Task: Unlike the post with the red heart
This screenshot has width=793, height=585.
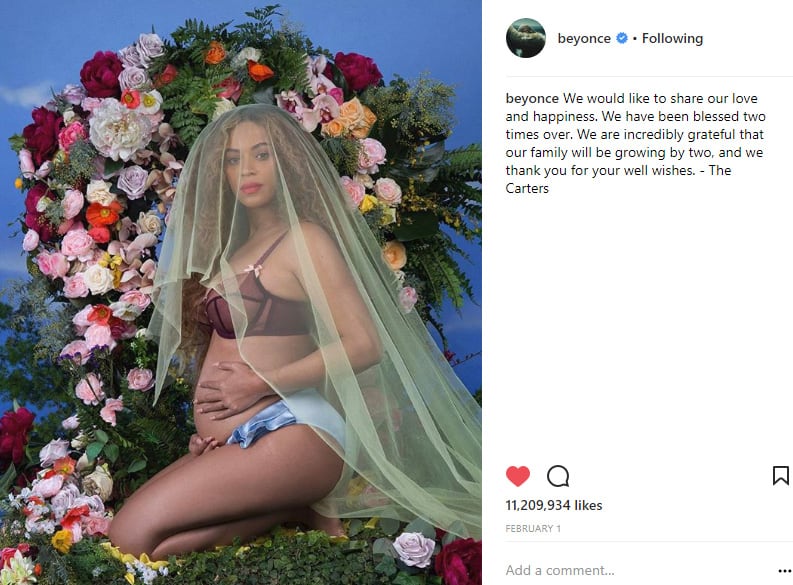Action: (x=517, y=476)
